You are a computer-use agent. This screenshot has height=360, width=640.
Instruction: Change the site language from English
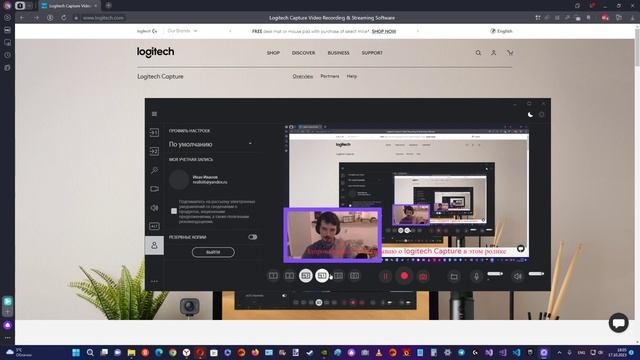[501, 31]
